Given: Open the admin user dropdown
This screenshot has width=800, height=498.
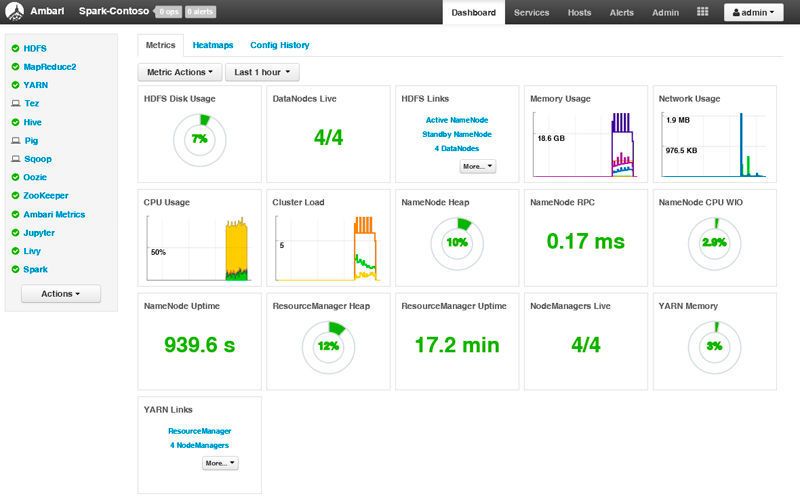Looking at the screenshot, I should coord(753,12).
